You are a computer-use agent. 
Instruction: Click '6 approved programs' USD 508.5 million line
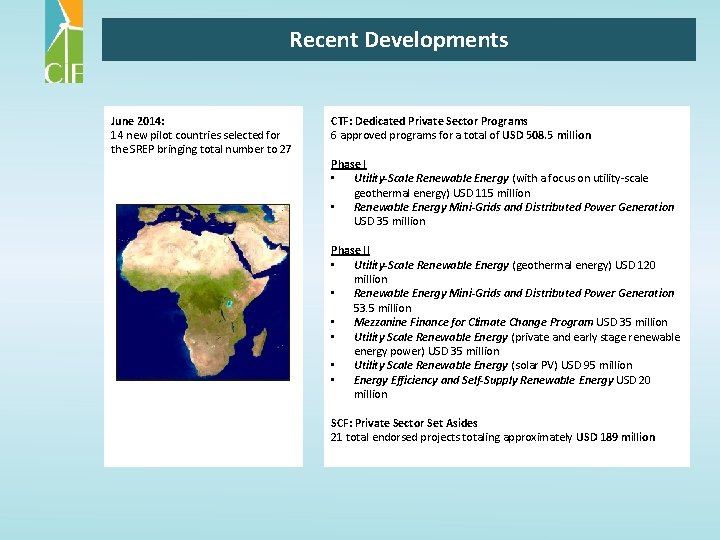[x=461, y=135]
